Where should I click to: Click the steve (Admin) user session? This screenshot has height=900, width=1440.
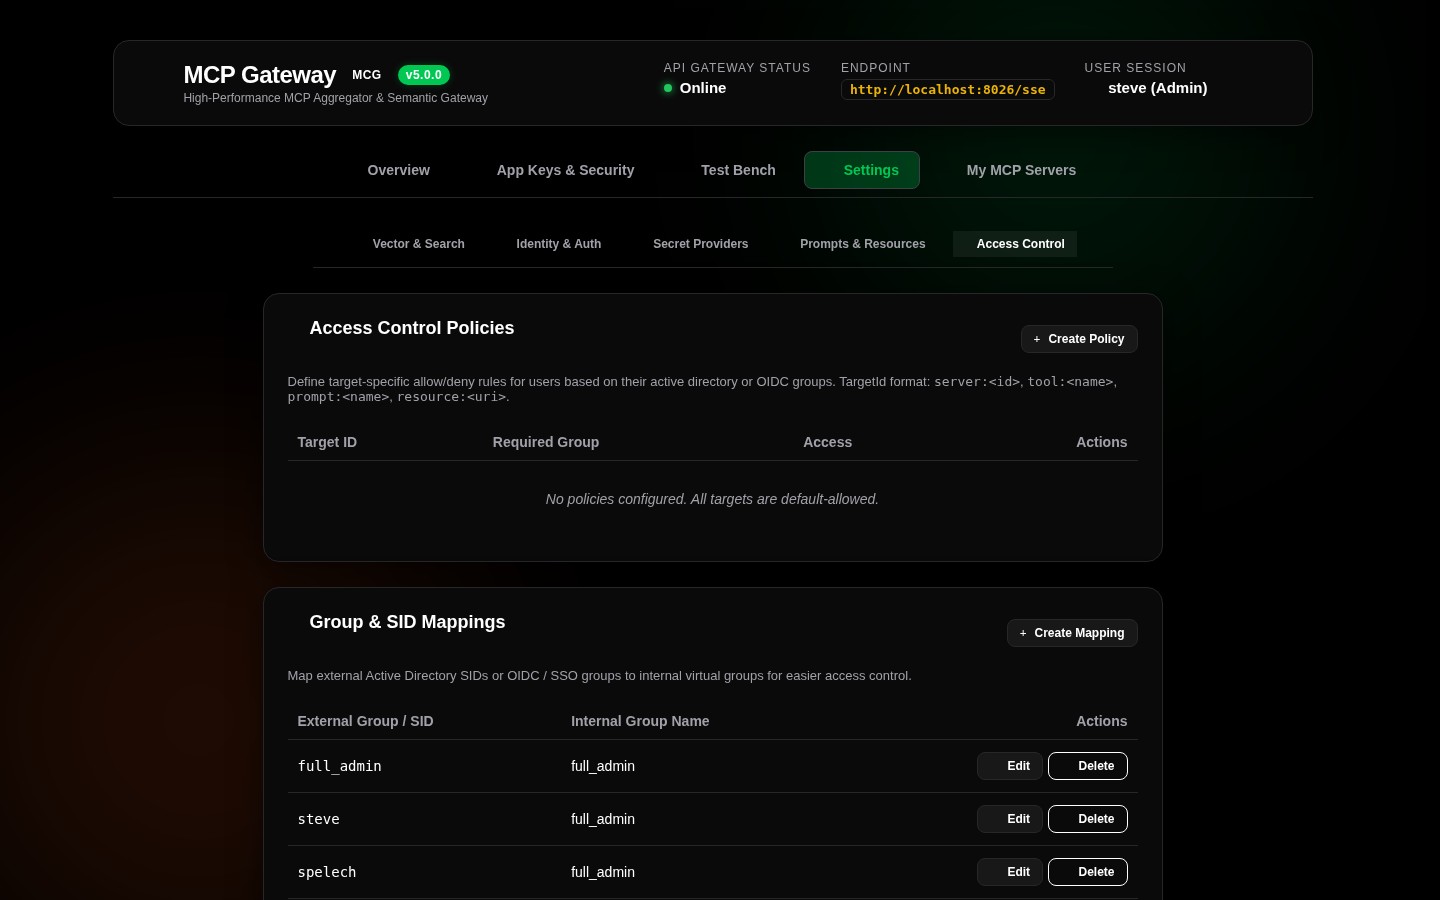(x=1157, y=88)
